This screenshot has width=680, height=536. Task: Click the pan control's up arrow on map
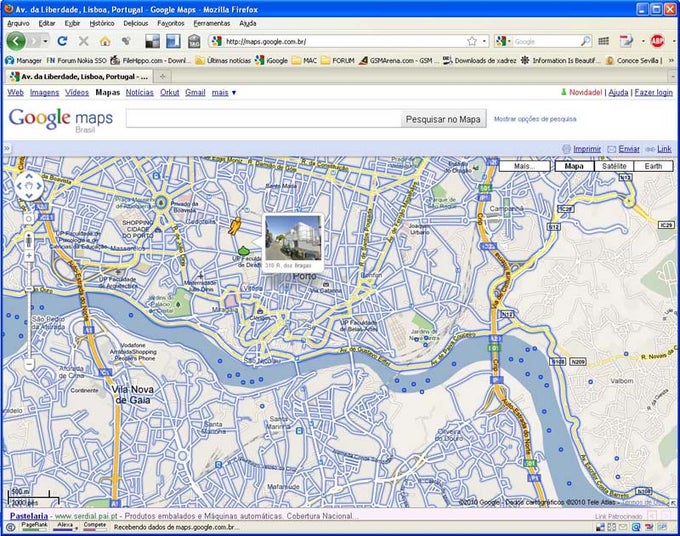pyautogui.click(x=29, y=176)
